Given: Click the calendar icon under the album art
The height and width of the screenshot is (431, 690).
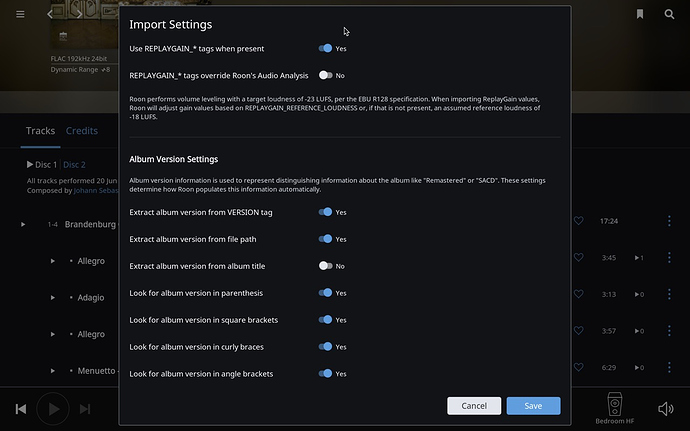Looking at the screenshot, I should tap(63, 36).
